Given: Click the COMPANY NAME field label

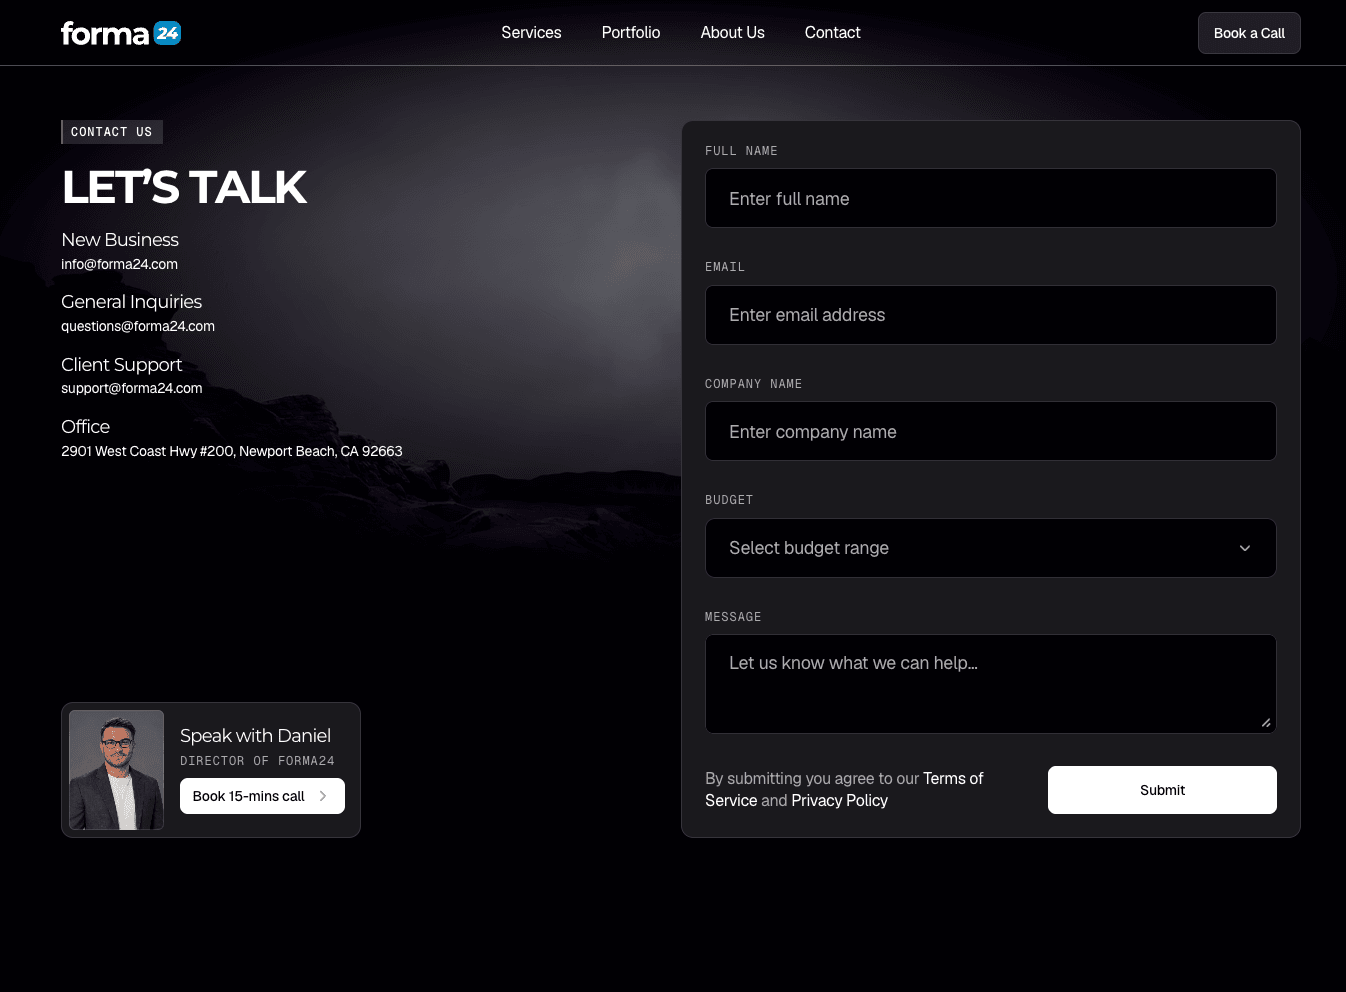Looking at the screenshot, I should point(753,384).
